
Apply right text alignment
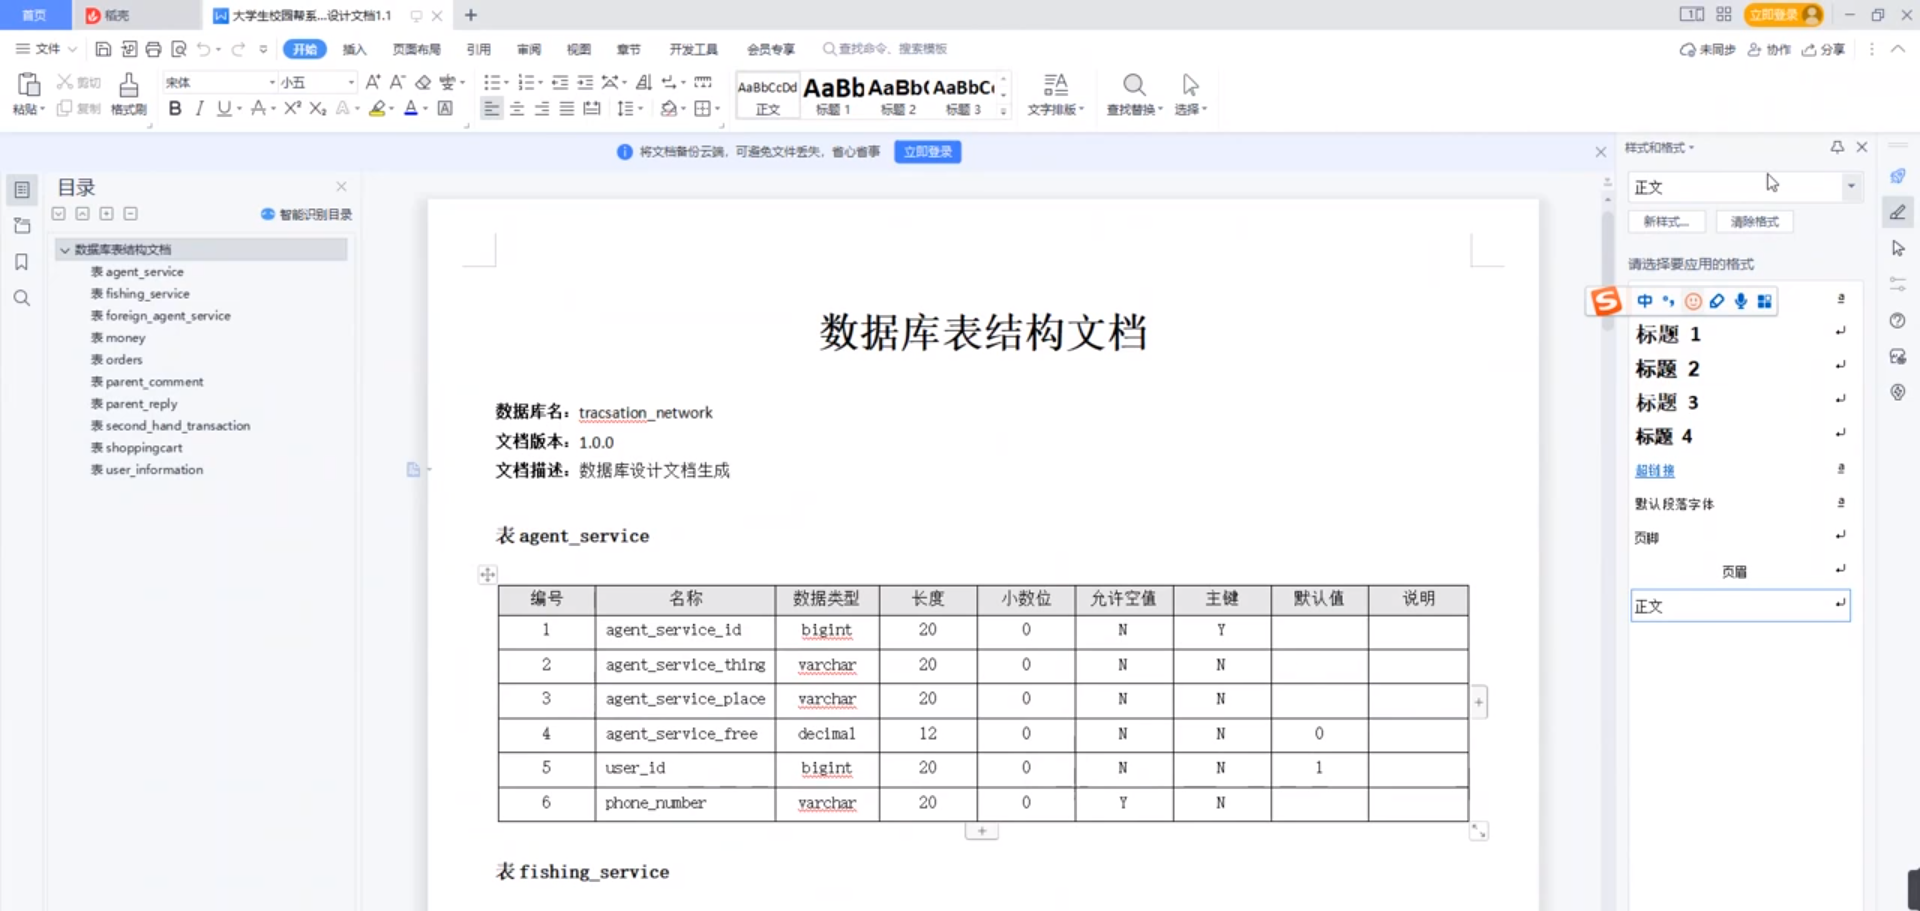point(542,108)
